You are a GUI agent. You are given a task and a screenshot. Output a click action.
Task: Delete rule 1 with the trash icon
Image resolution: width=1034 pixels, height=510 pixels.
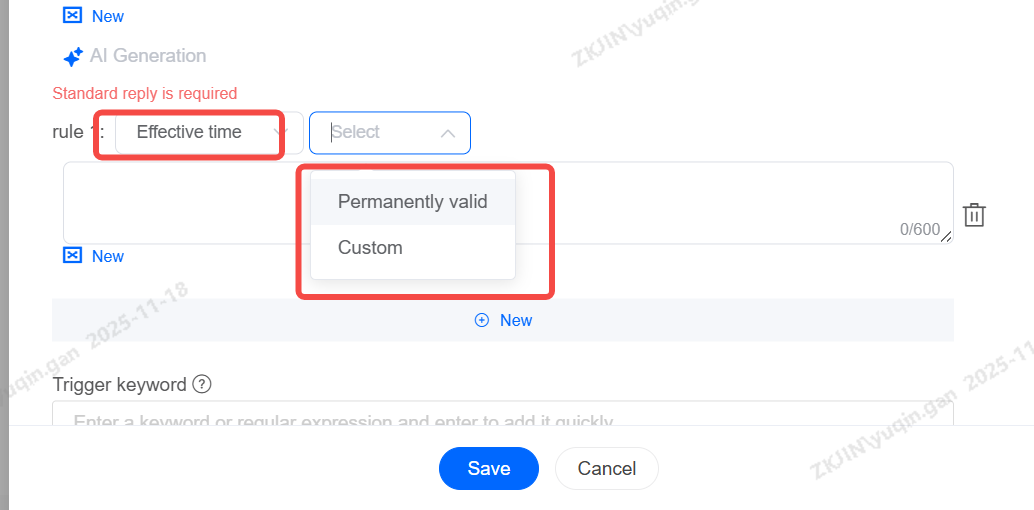pyautogui.click(x=974, y=215)
